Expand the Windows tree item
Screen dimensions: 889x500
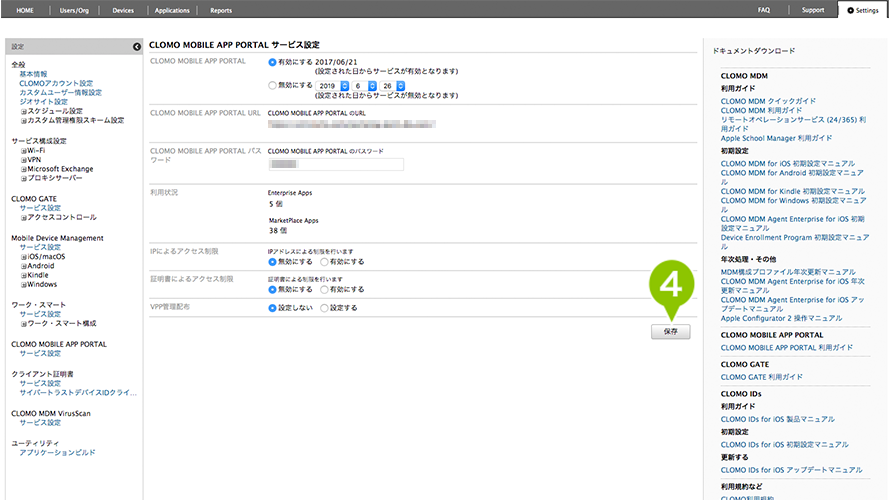[24, 285]
